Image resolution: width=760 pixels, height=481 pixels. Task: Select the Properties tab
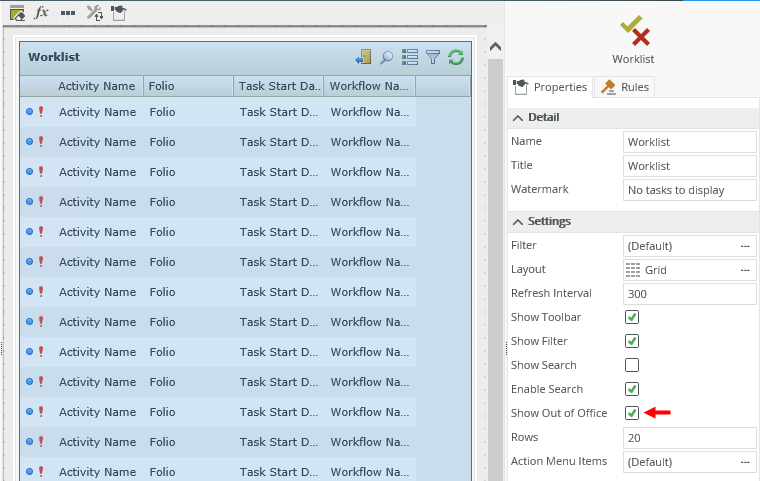[x=550, y=87]
